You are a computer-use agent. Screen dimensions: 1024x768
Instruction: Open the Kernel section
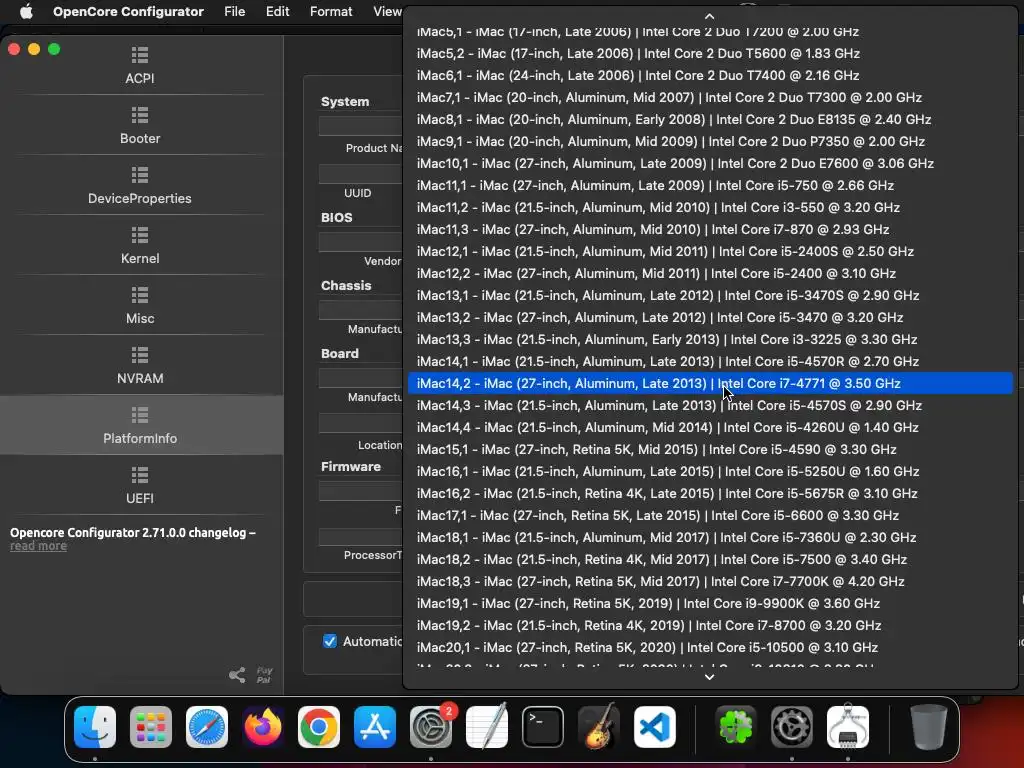pos(140,246)
